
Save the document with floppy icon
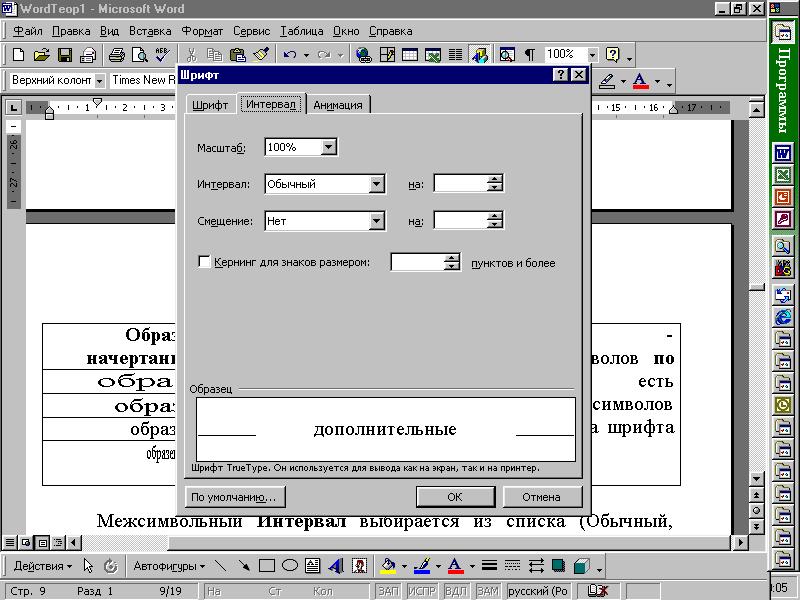pos(65,55)
